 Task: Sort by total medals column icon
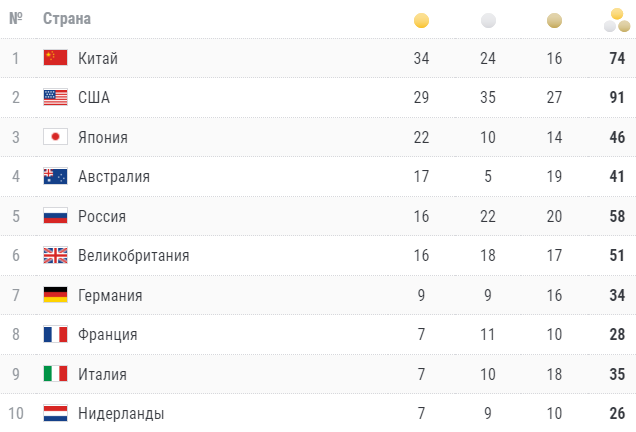[x=617, y=19]
